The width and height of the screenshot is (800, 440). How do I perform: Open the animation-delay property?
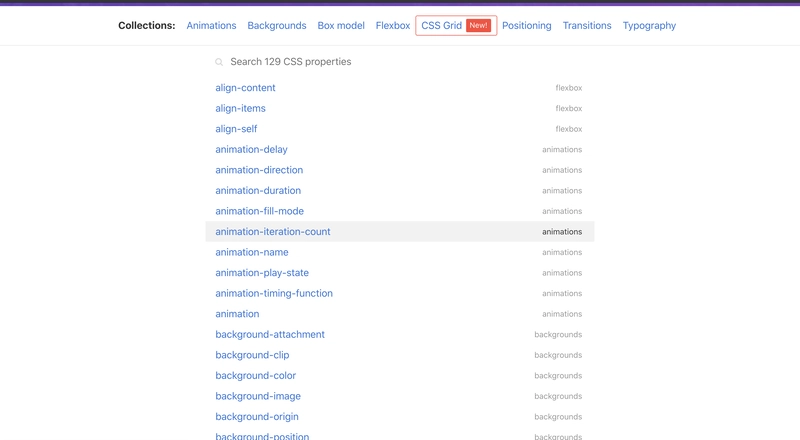(x=252, y=150)
